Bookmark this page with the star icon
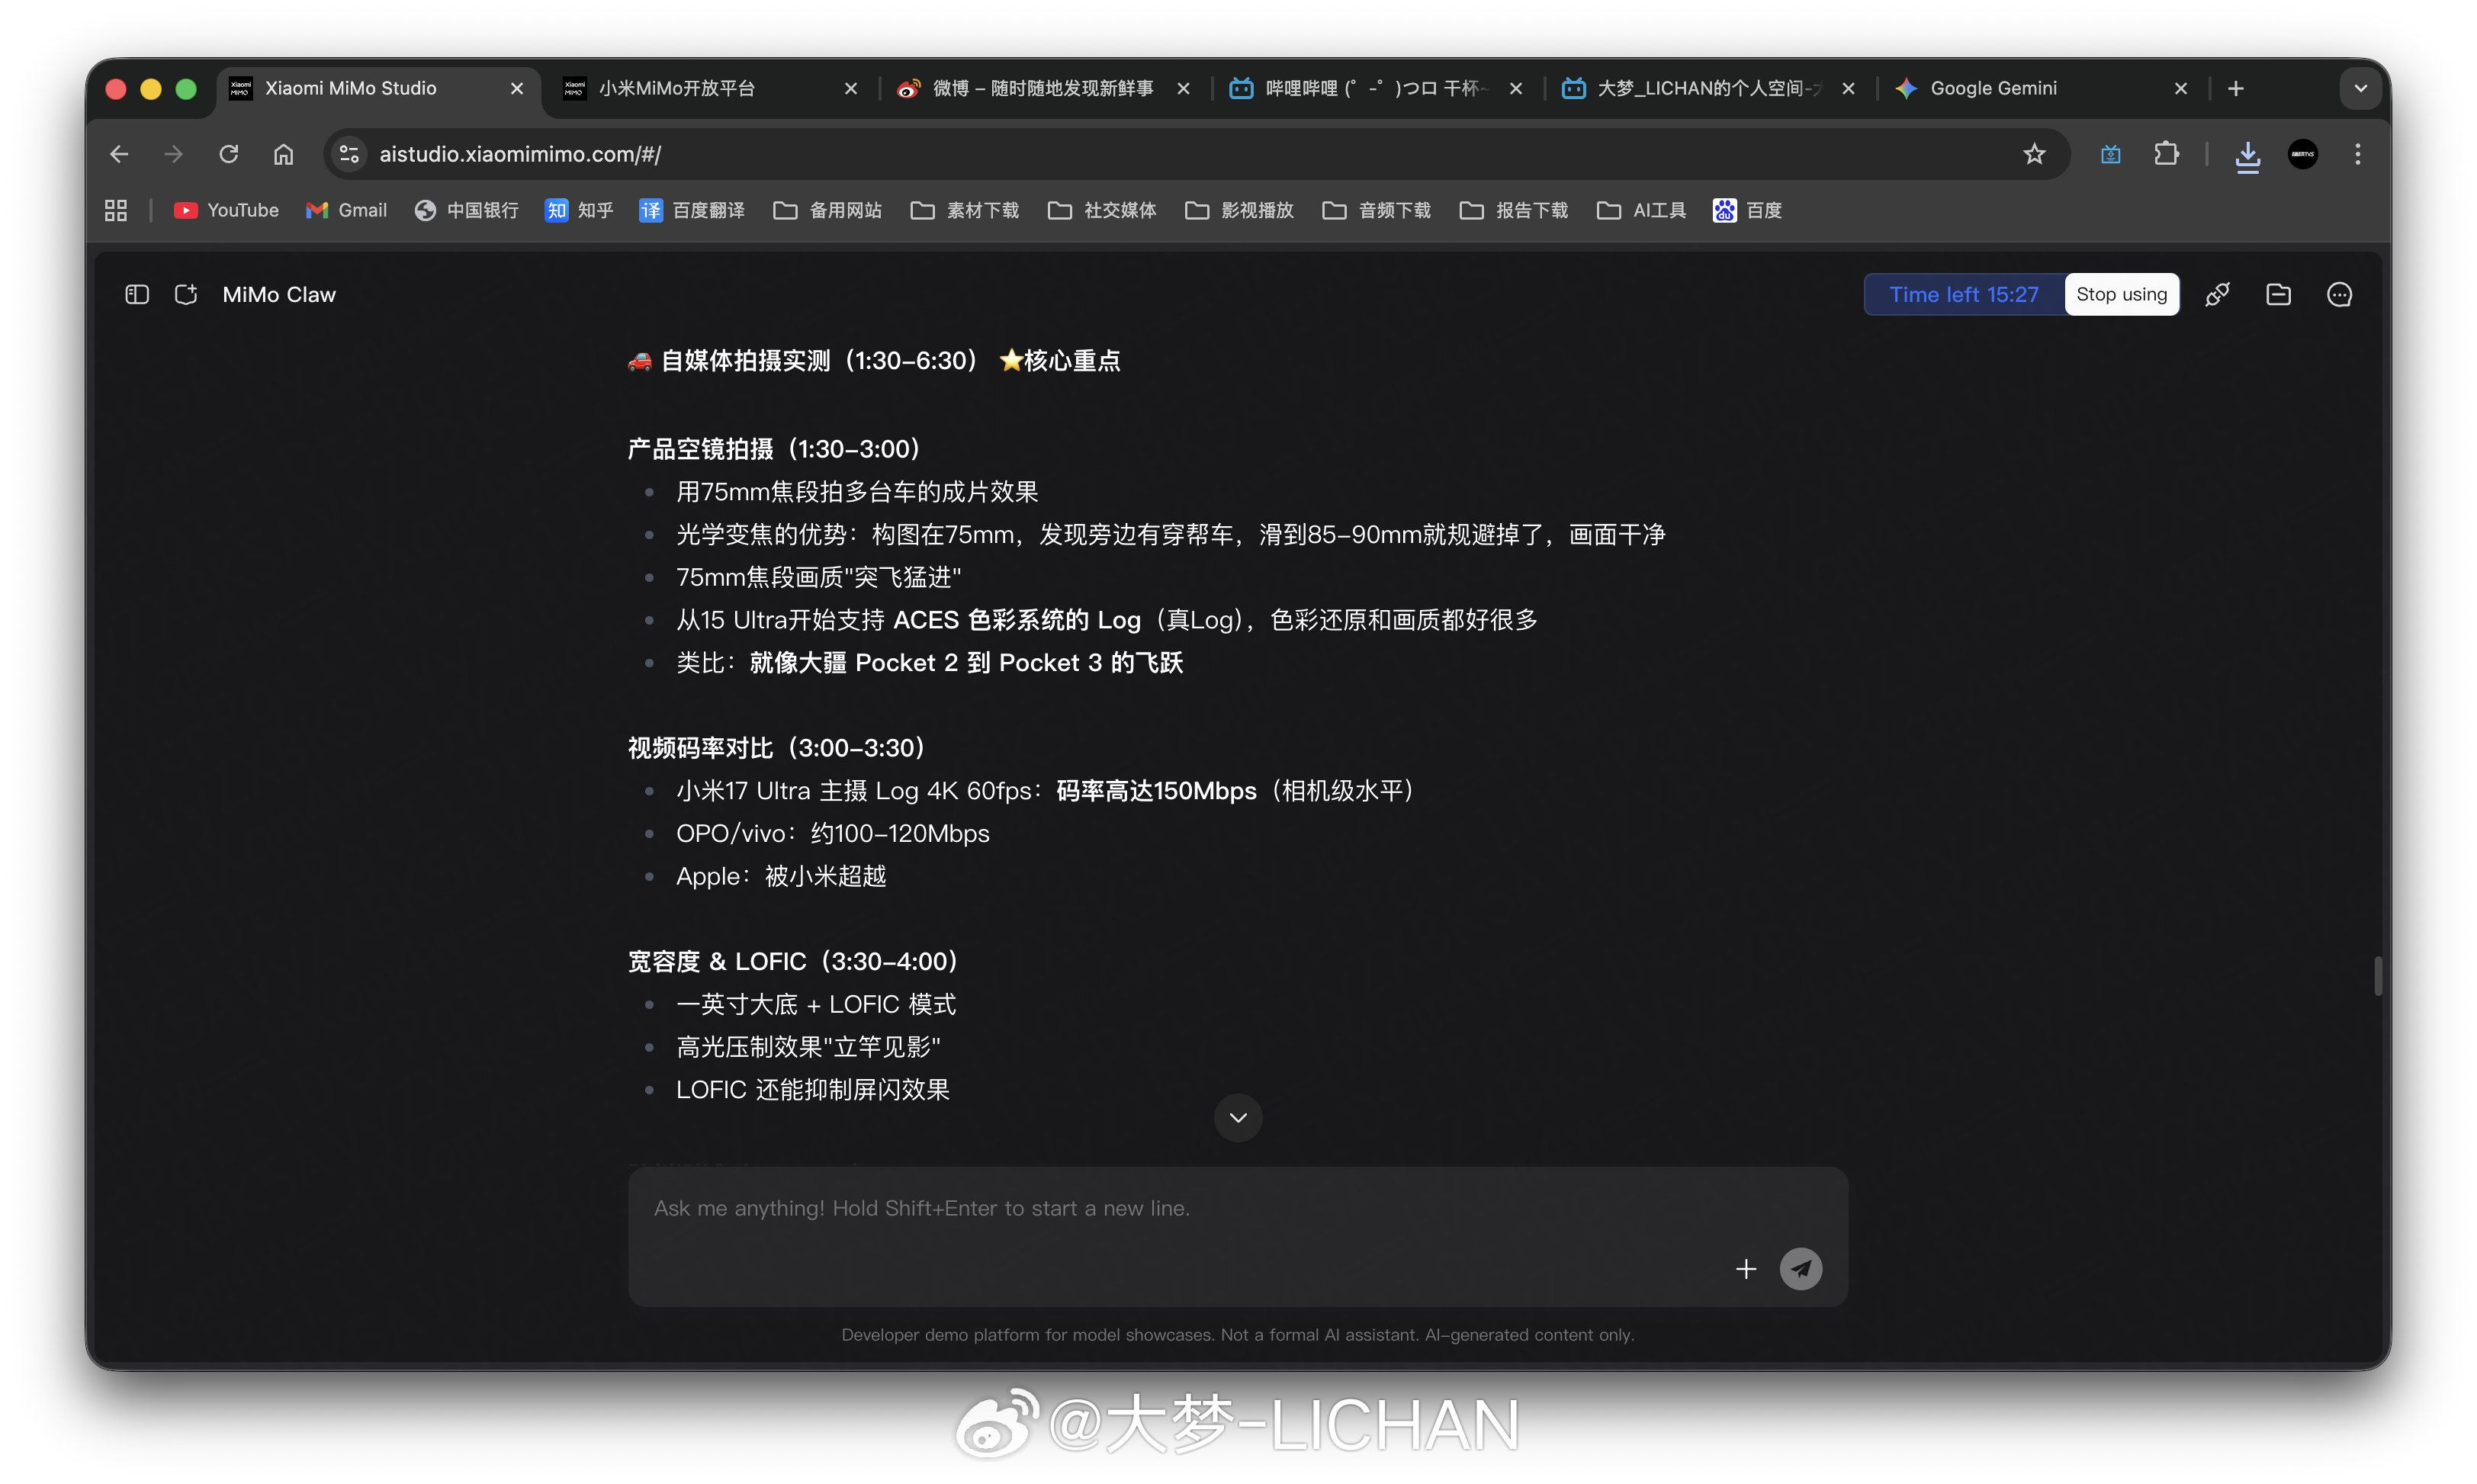2477x1484 pixels. 2034,154
